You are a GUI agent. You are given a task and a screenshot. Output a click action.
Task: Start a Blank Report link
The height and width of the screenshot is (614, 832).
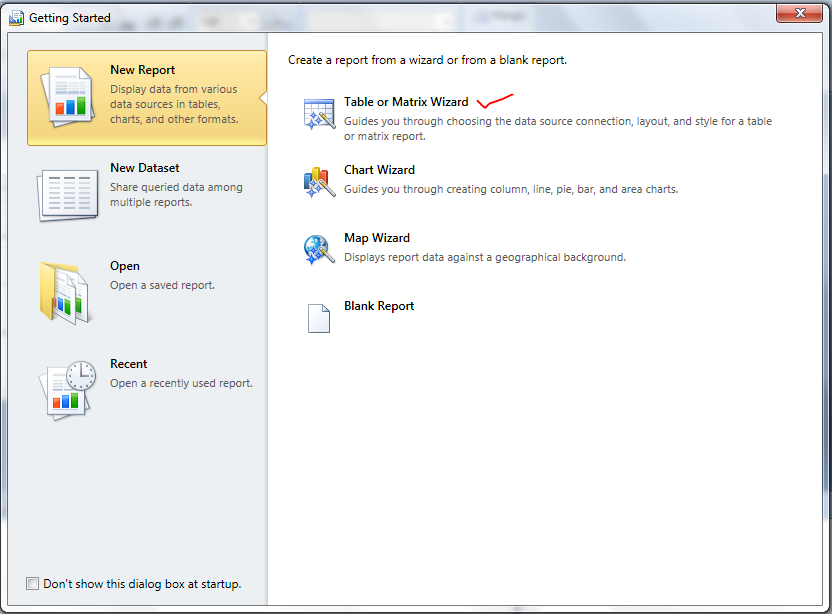click(x=379, y=306)
